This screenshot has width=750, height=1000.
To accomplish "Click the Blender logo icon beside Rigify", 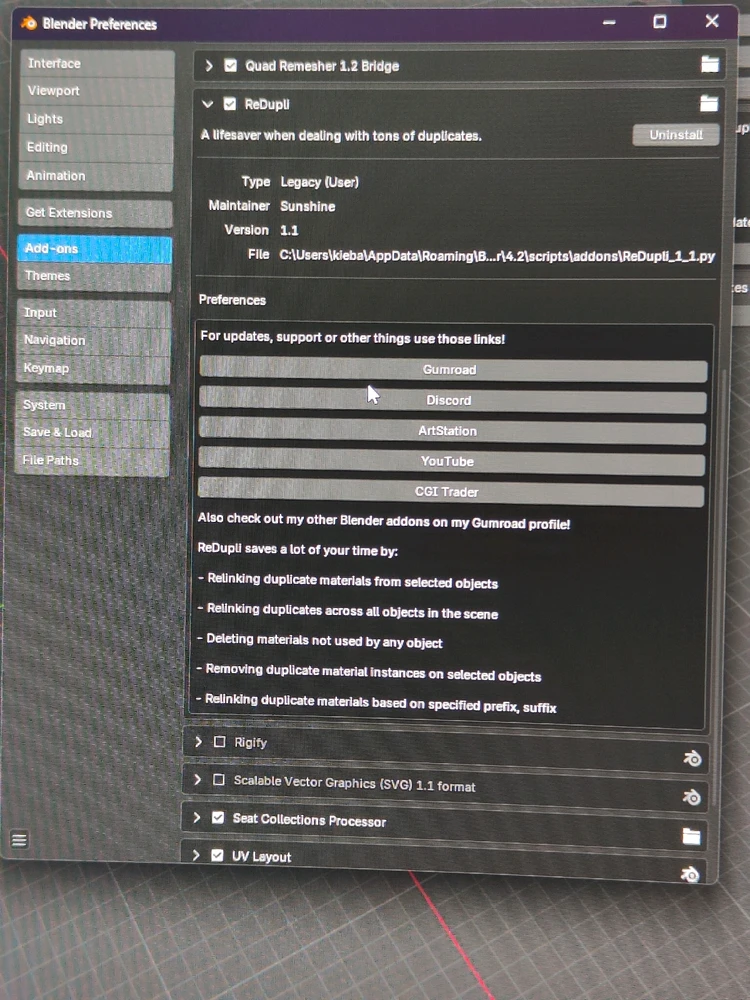I will tap(691, 759).
